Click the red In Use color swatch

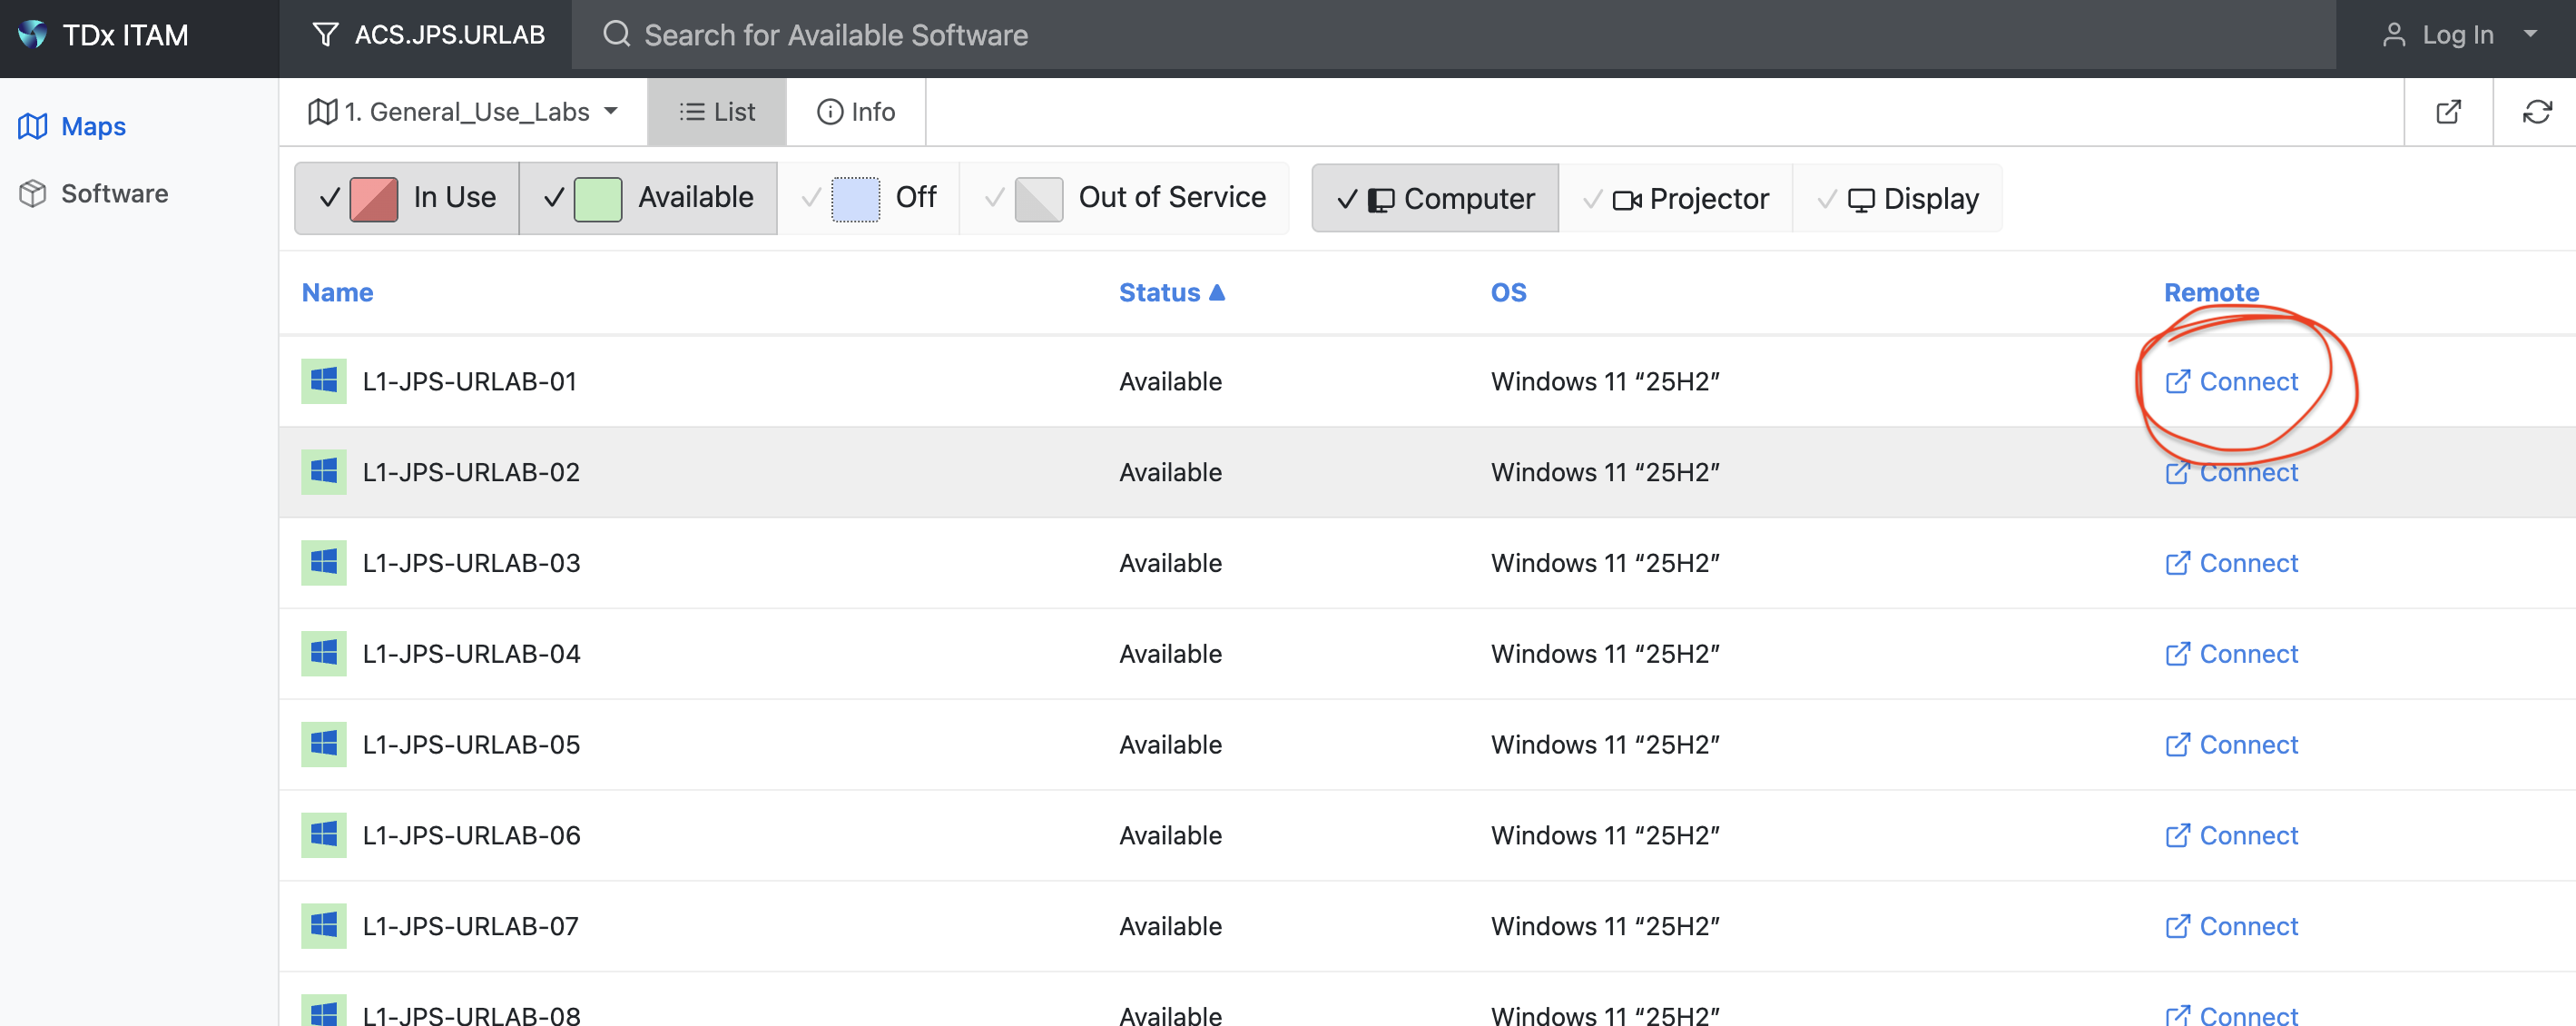click(x=374, y=198)
